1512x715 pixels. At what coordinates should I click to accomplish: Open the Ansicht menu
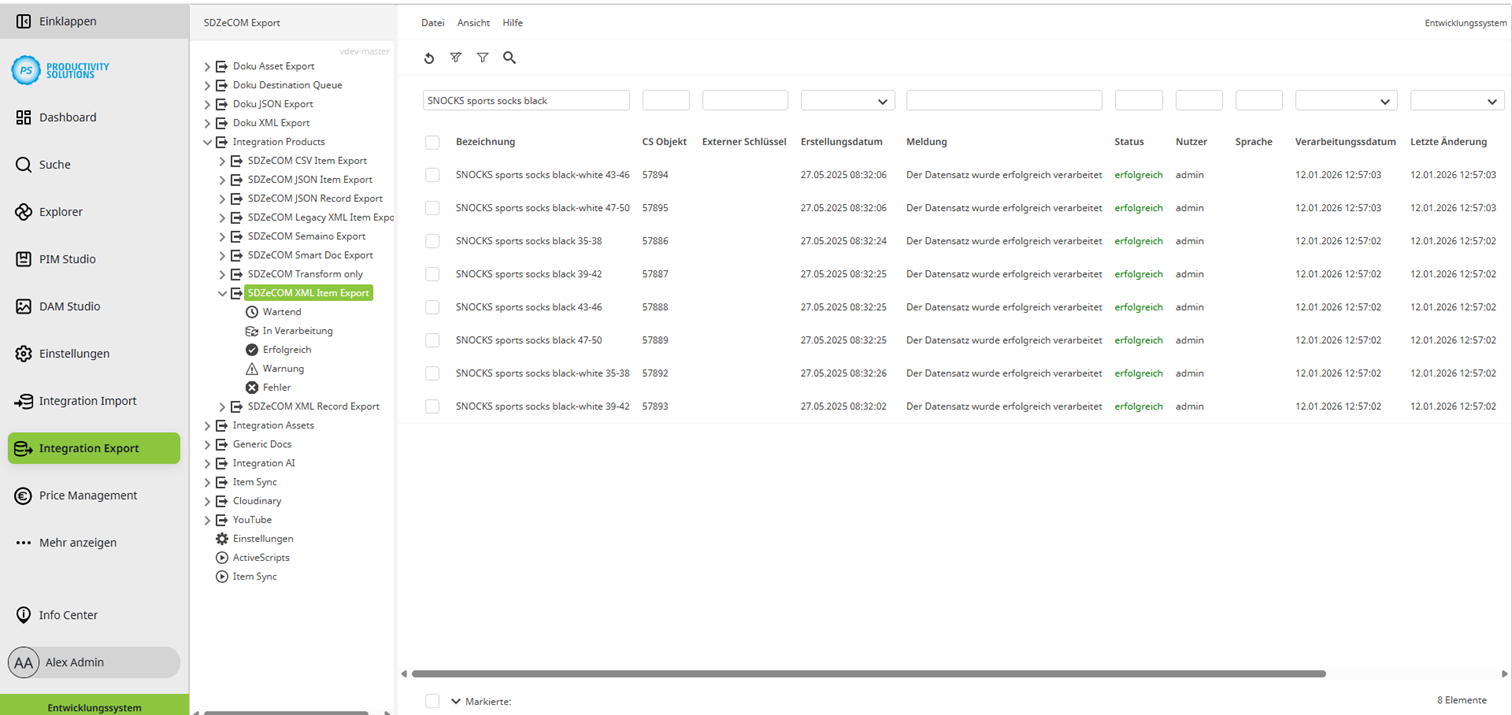[x=473, y=22]
